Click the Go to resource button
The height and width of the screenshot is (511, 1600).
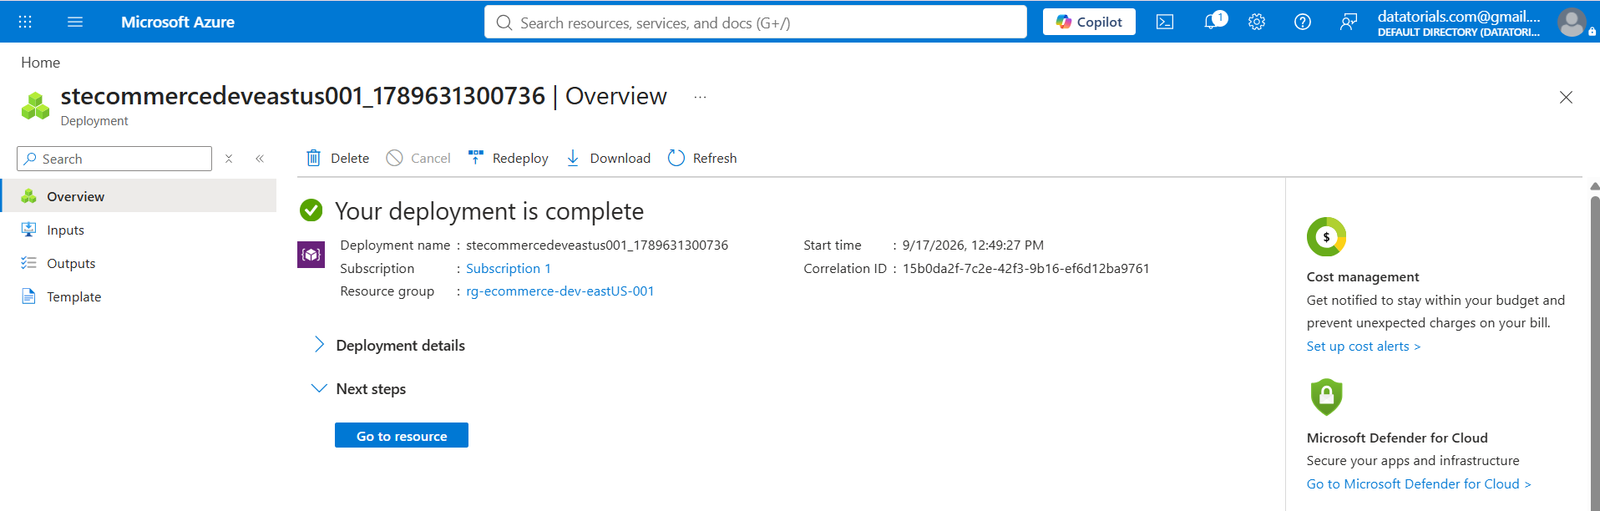click(x=401, y=436)
